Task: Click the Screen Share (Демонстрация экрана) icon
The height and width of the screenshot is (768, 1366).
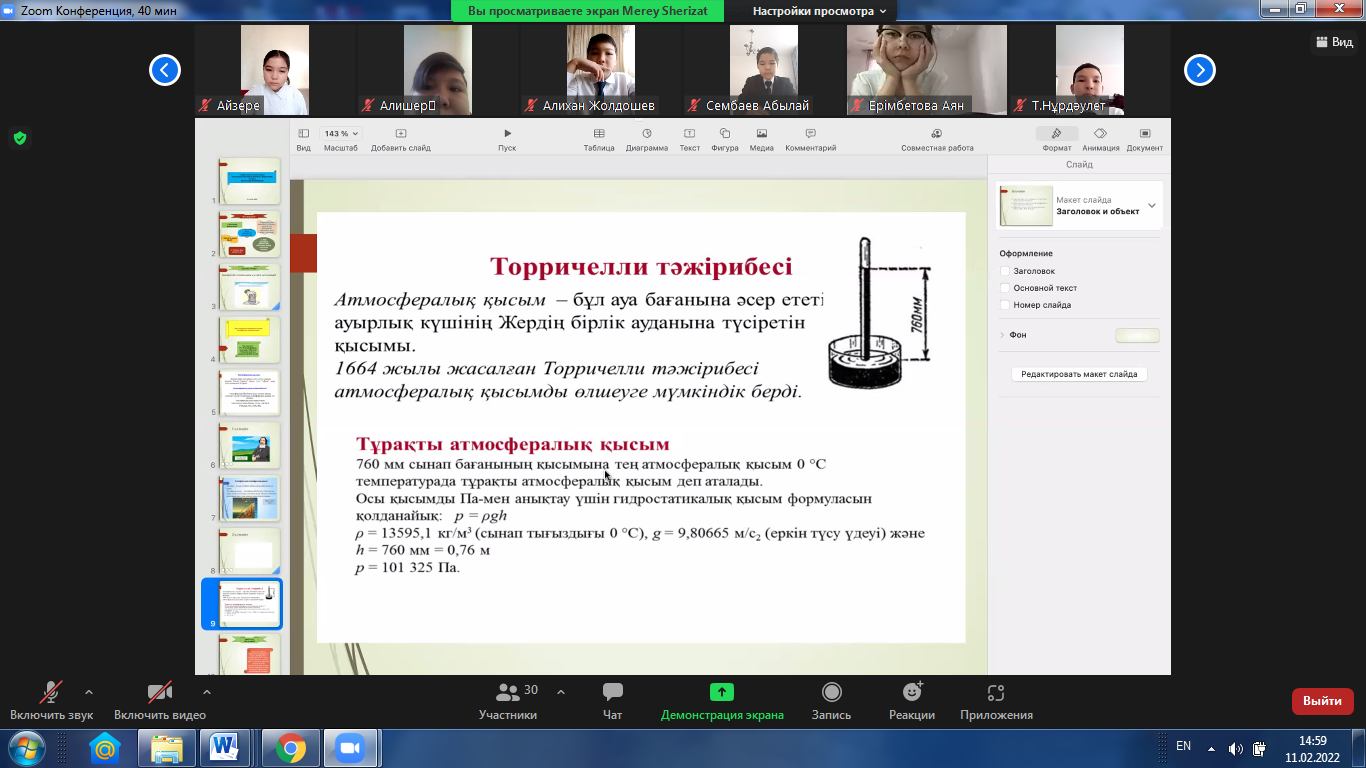Action: pyautogui.click(x=722, y=692)
